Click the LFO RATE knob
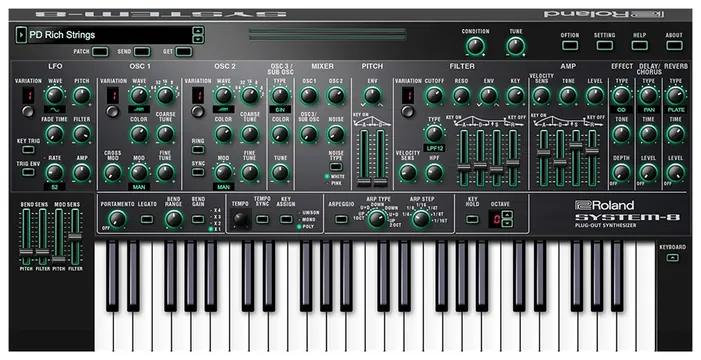Image resolution: width=701 pixels, height=360 pixels. tap(55, 172)
